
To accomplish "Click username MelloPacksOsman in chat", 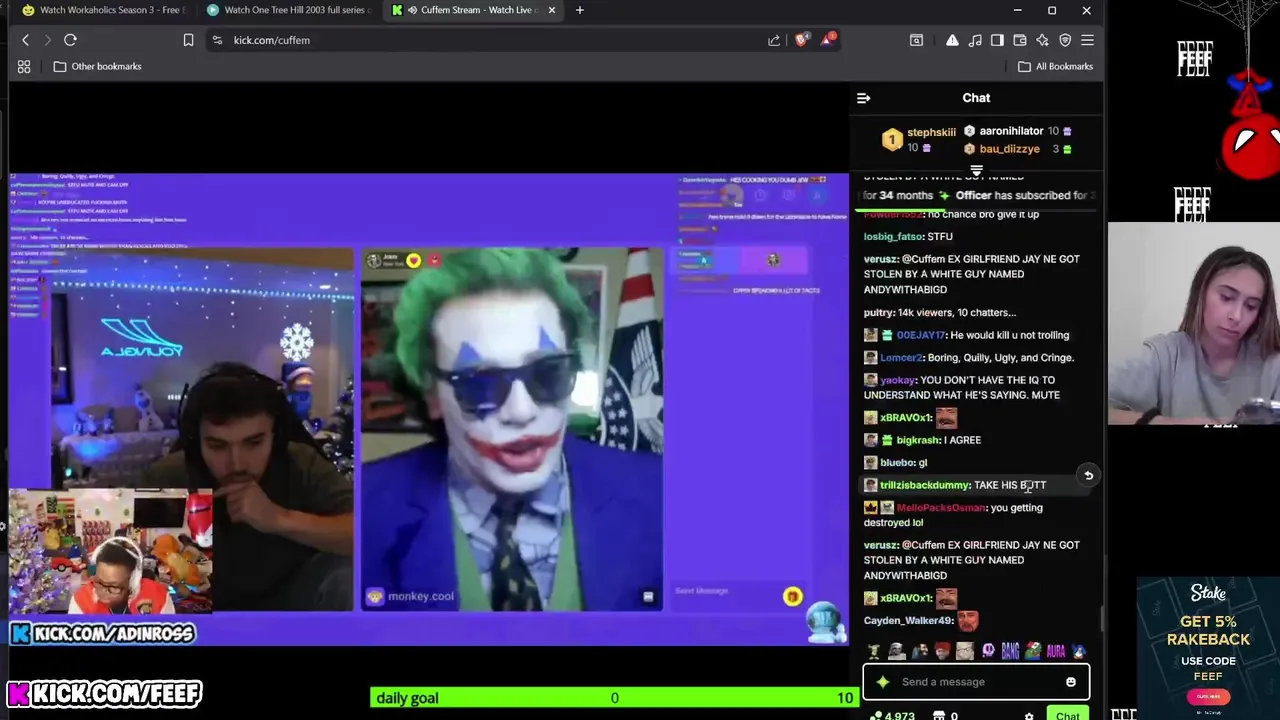I will [941, 508].
